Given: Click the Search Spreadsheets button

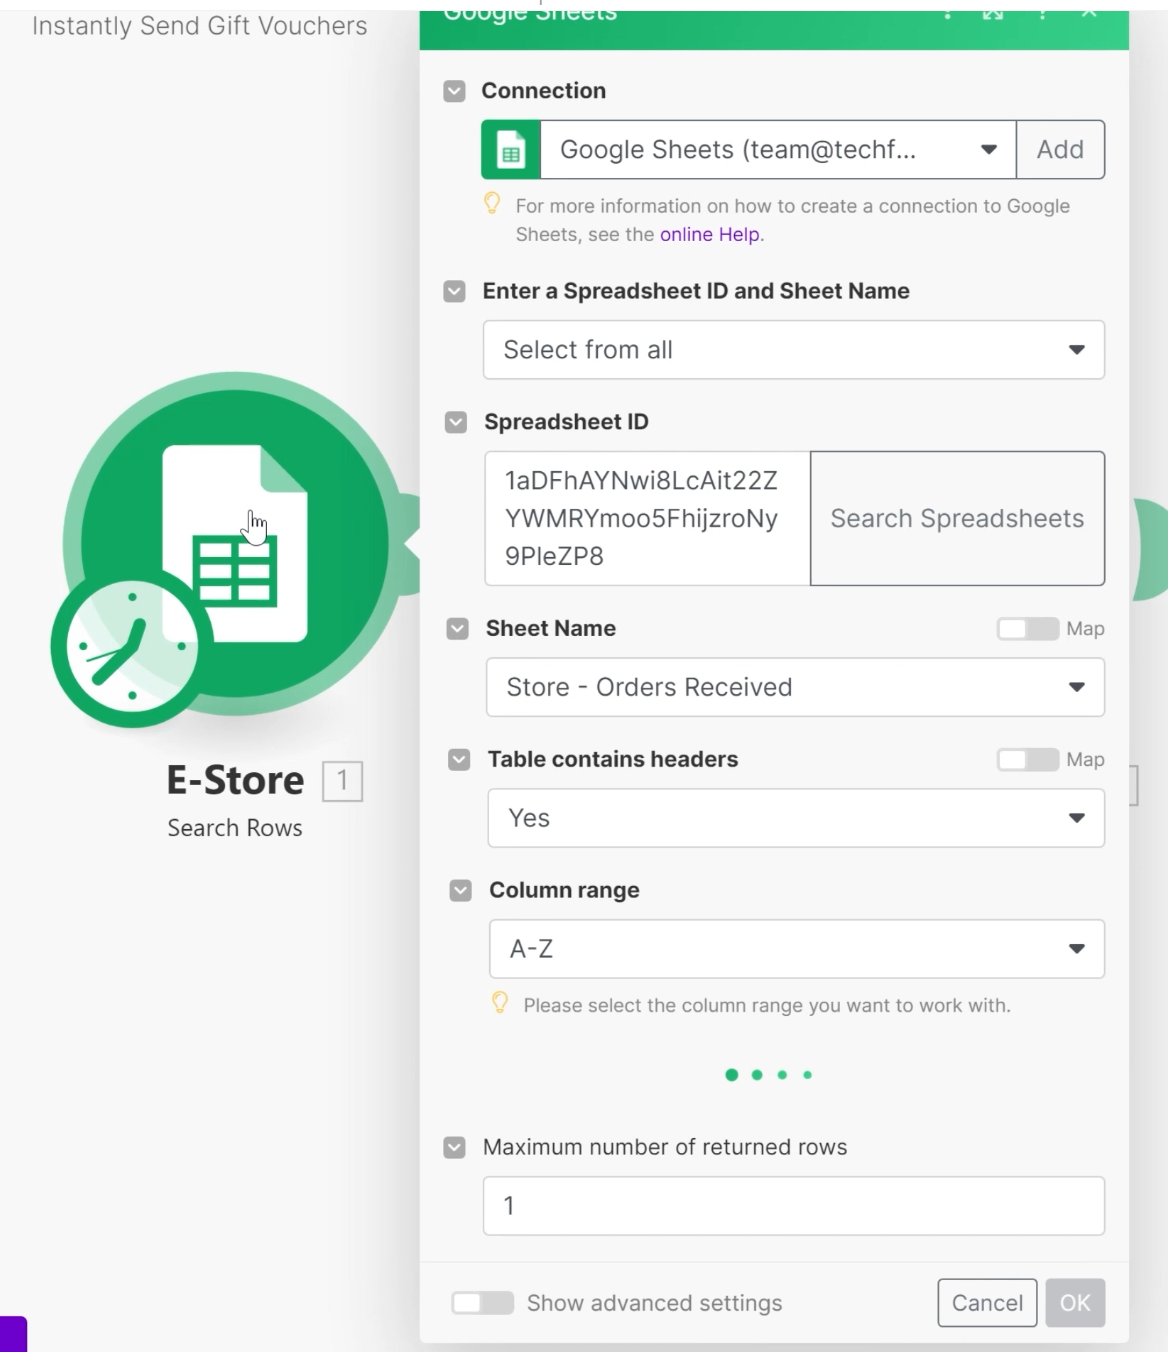Looking at the screenshot, I should click(x=957, y=518).
